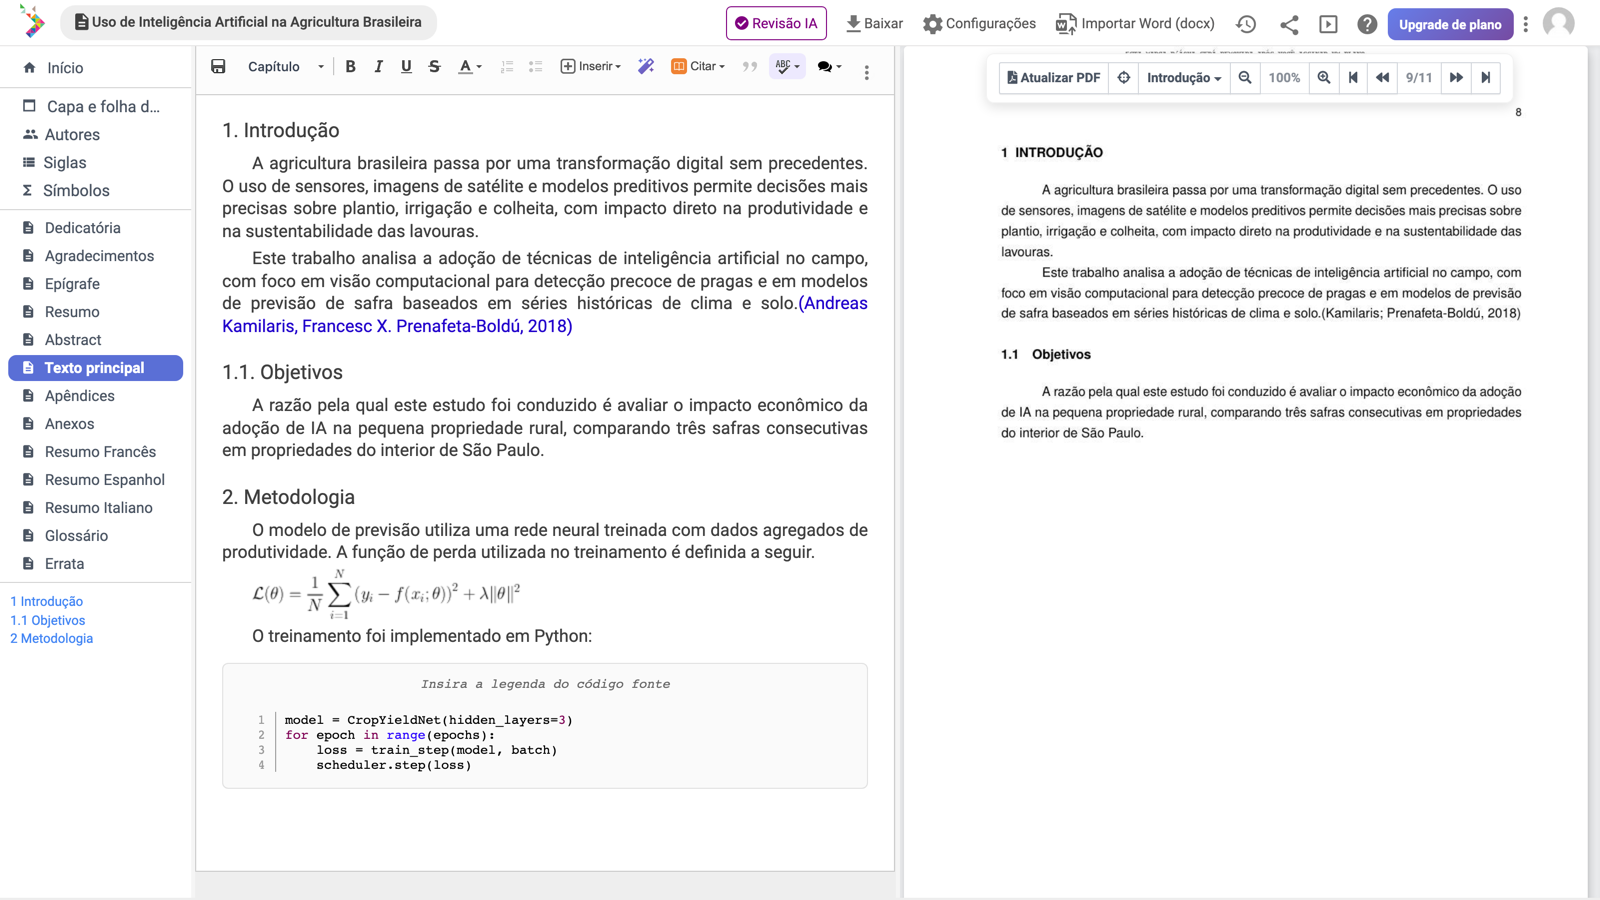Click the block quote icon
The image size is (1600, 900).
pyautogui.click(x=749, y=67)
